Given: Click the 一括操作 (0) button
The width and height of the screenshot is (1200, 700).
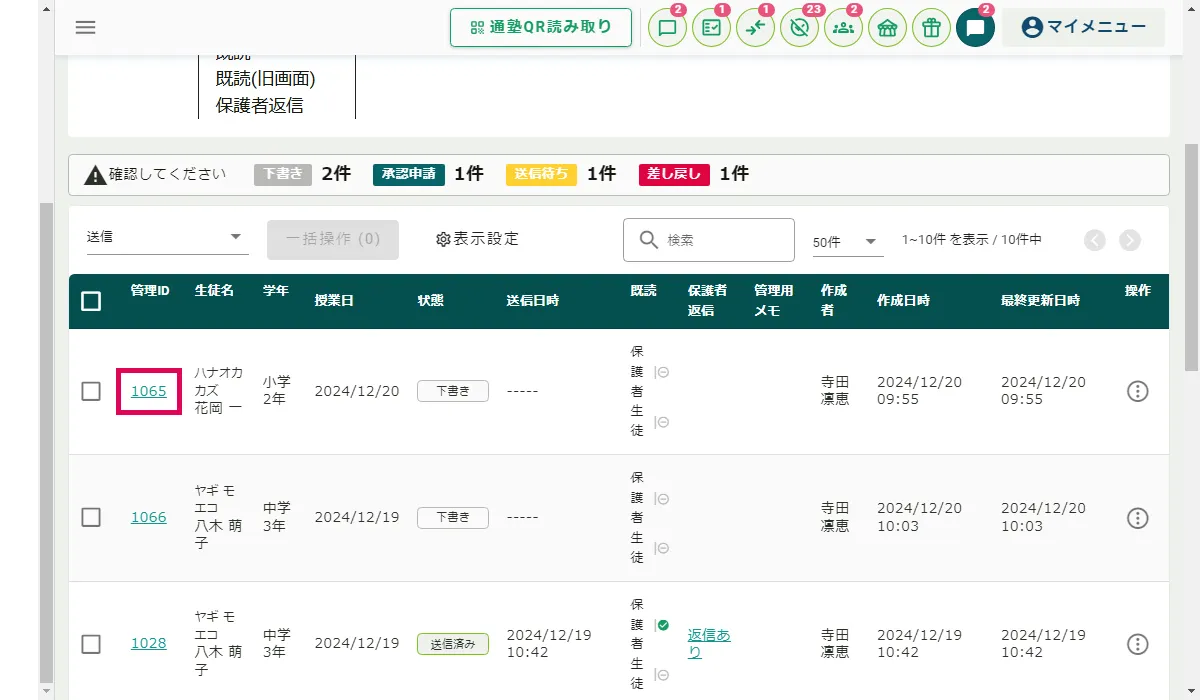Looking at the screenshot, I should (x=333, y=240).
